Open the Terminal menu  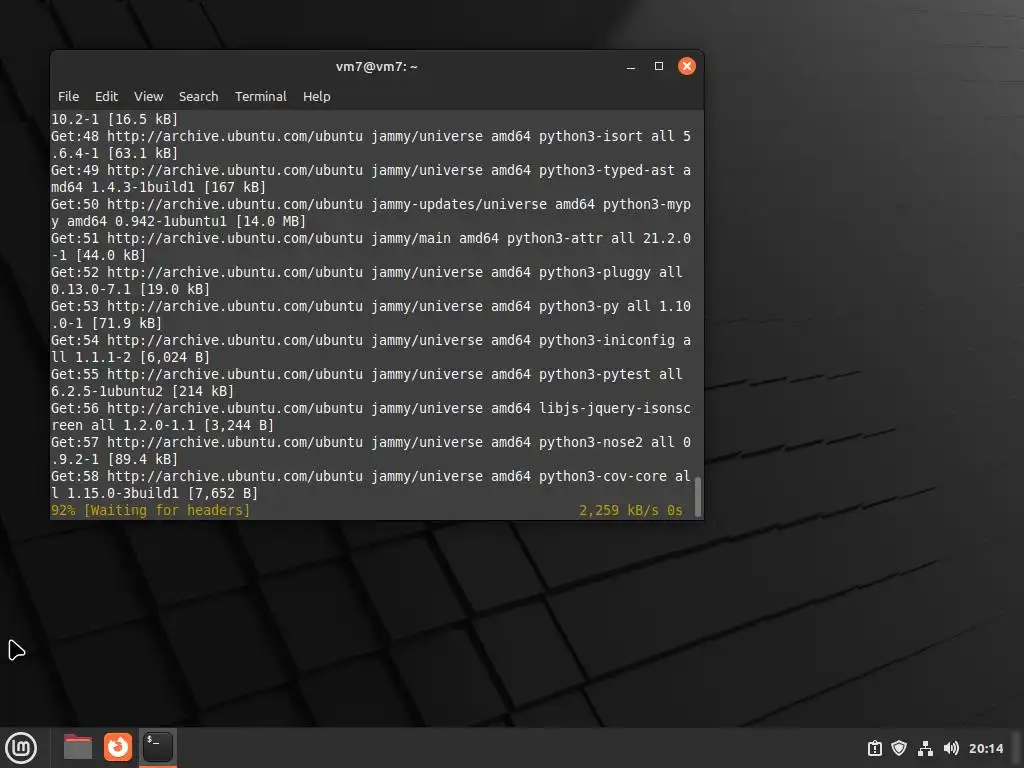point(261,97)
